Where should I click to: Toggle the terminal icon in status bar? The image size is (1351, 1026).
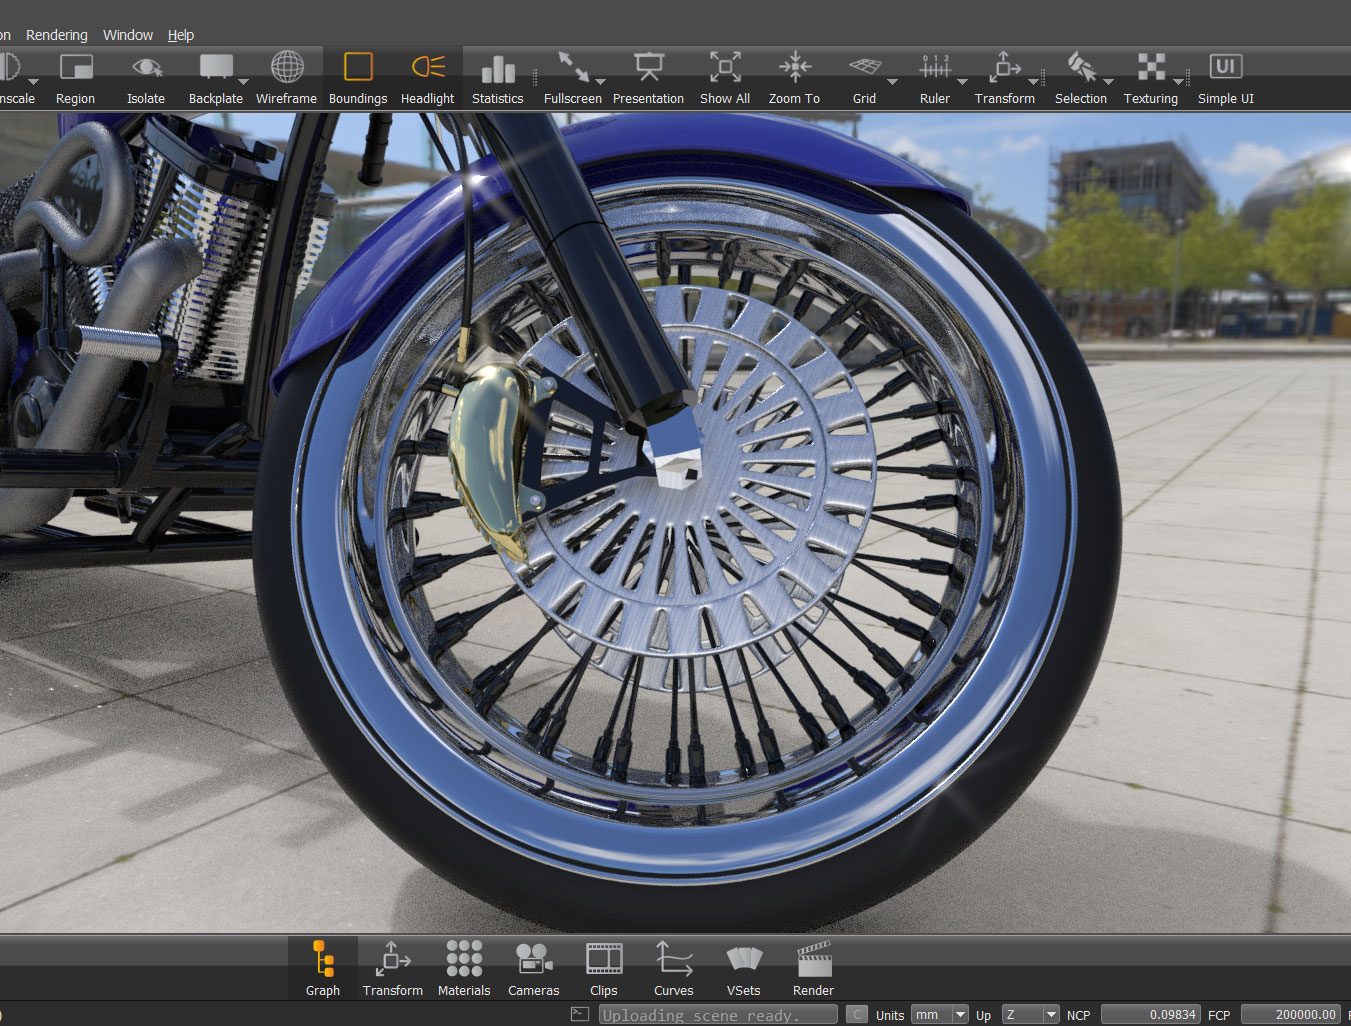tap(579, 1014)
